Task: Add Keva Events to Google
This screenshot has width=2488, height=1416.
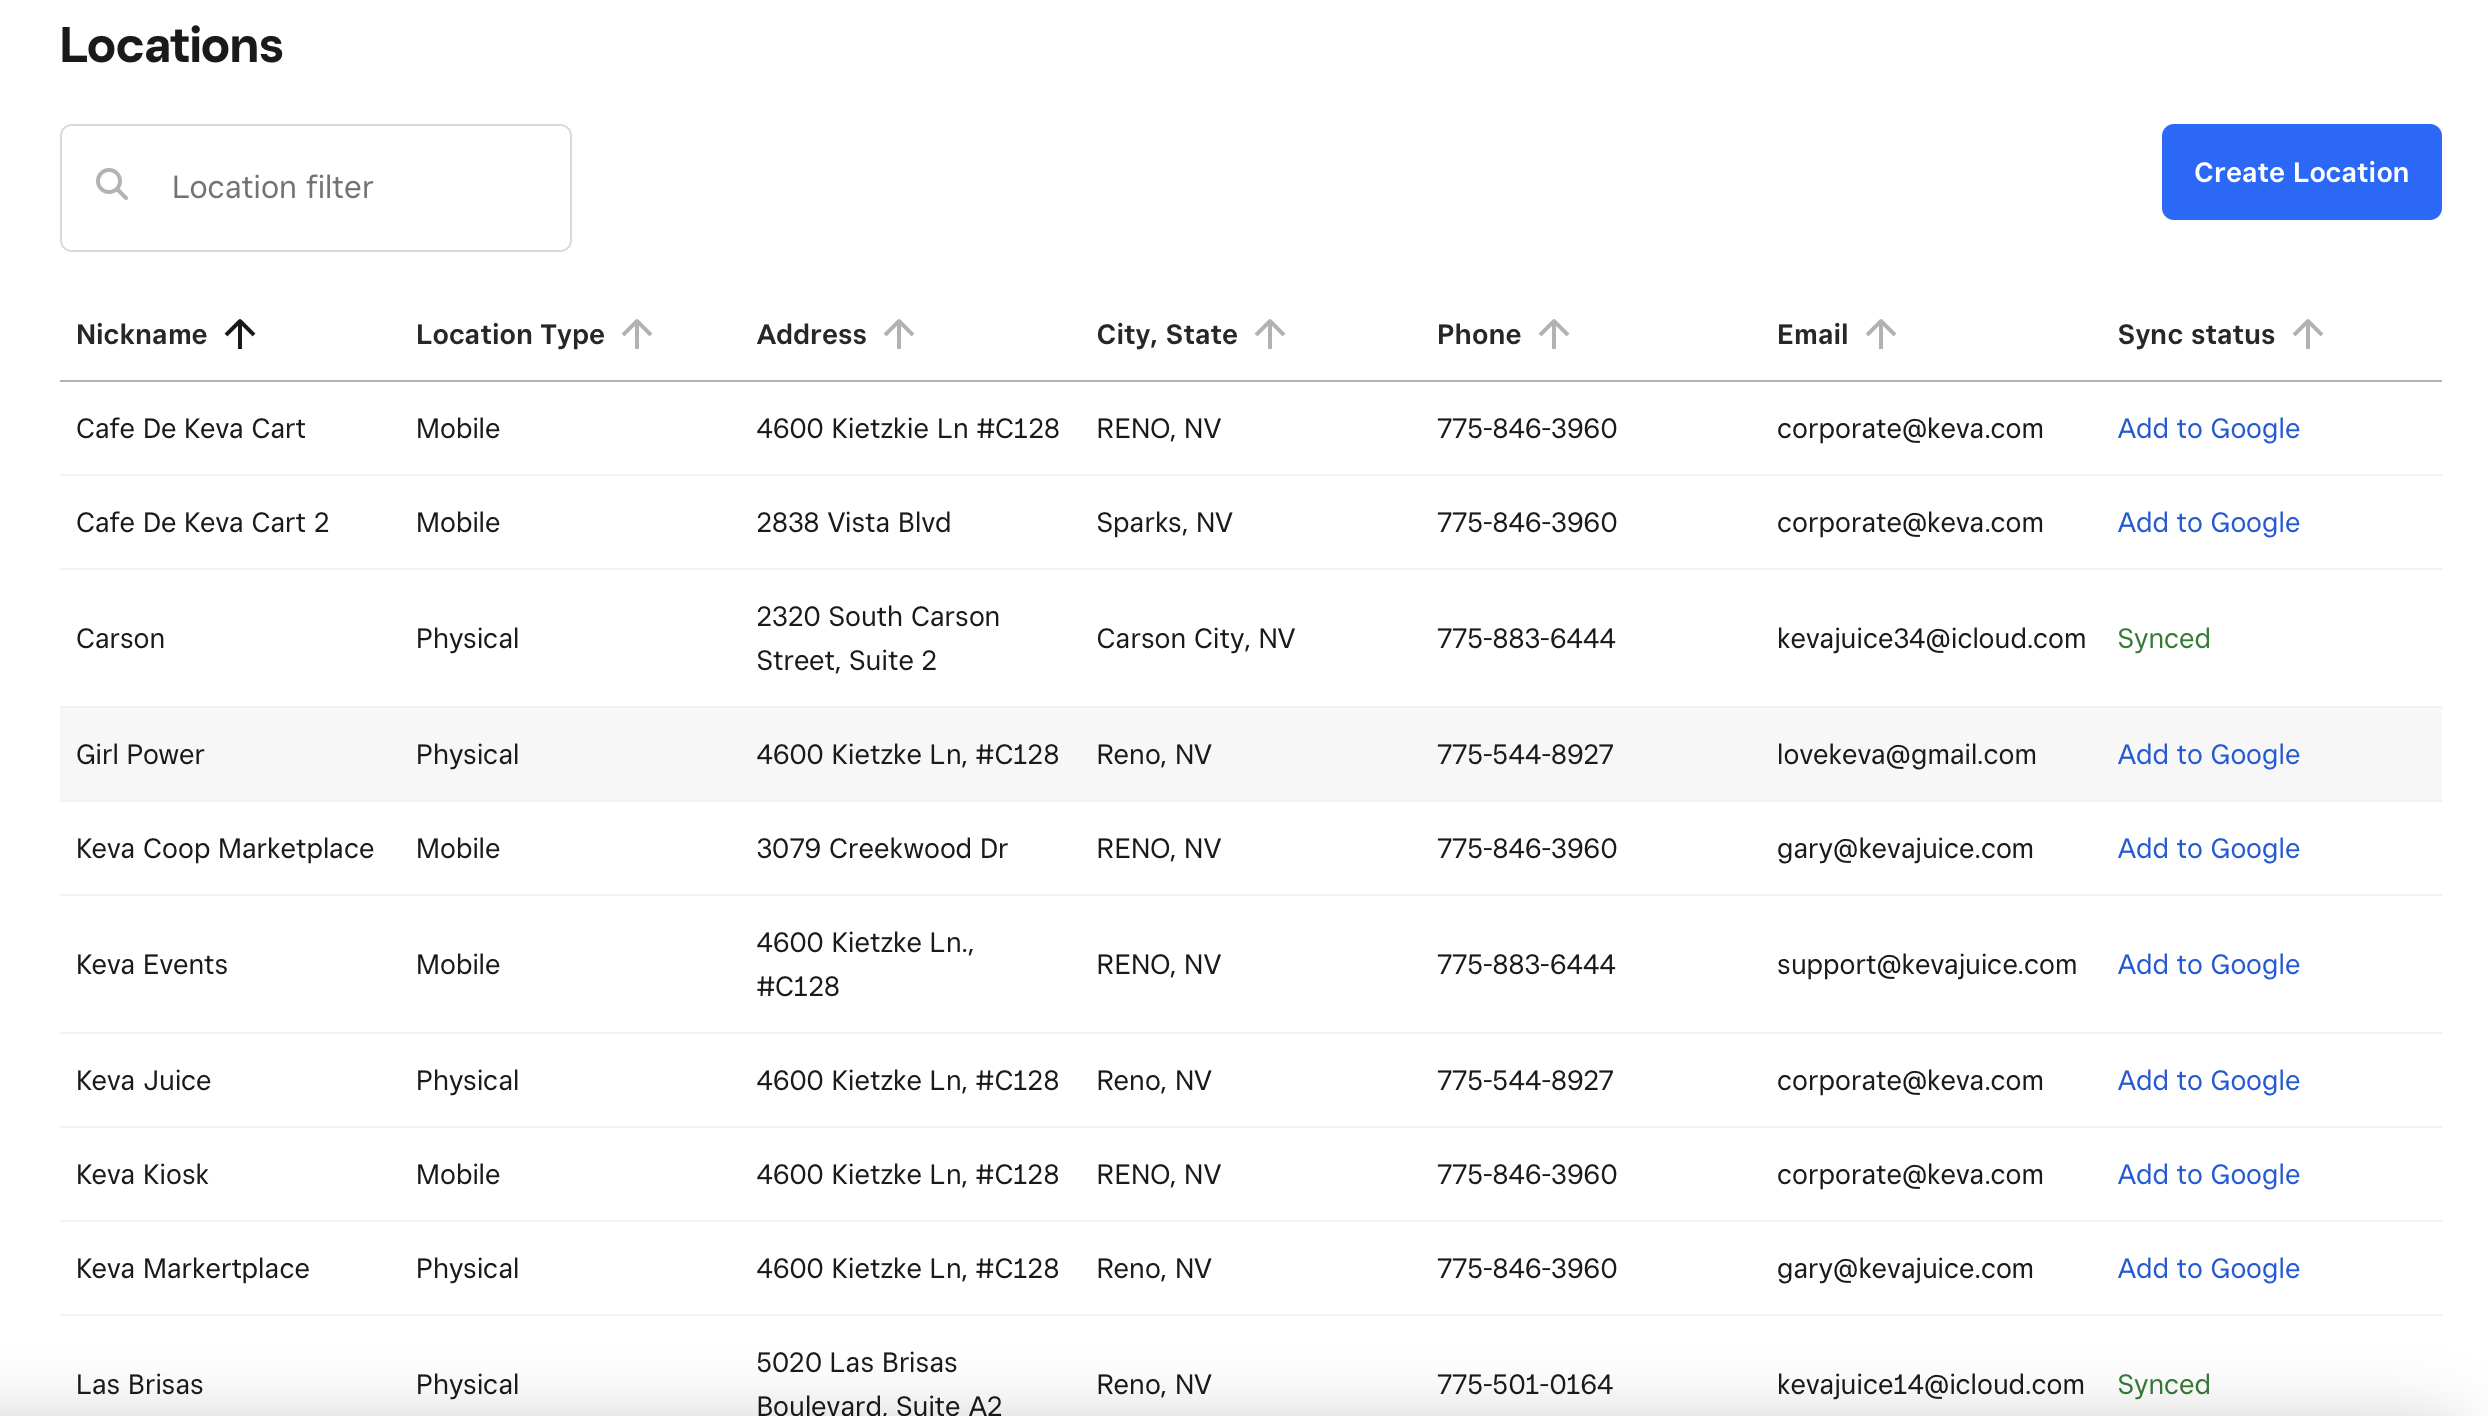Action: [x=2208, y=965]
